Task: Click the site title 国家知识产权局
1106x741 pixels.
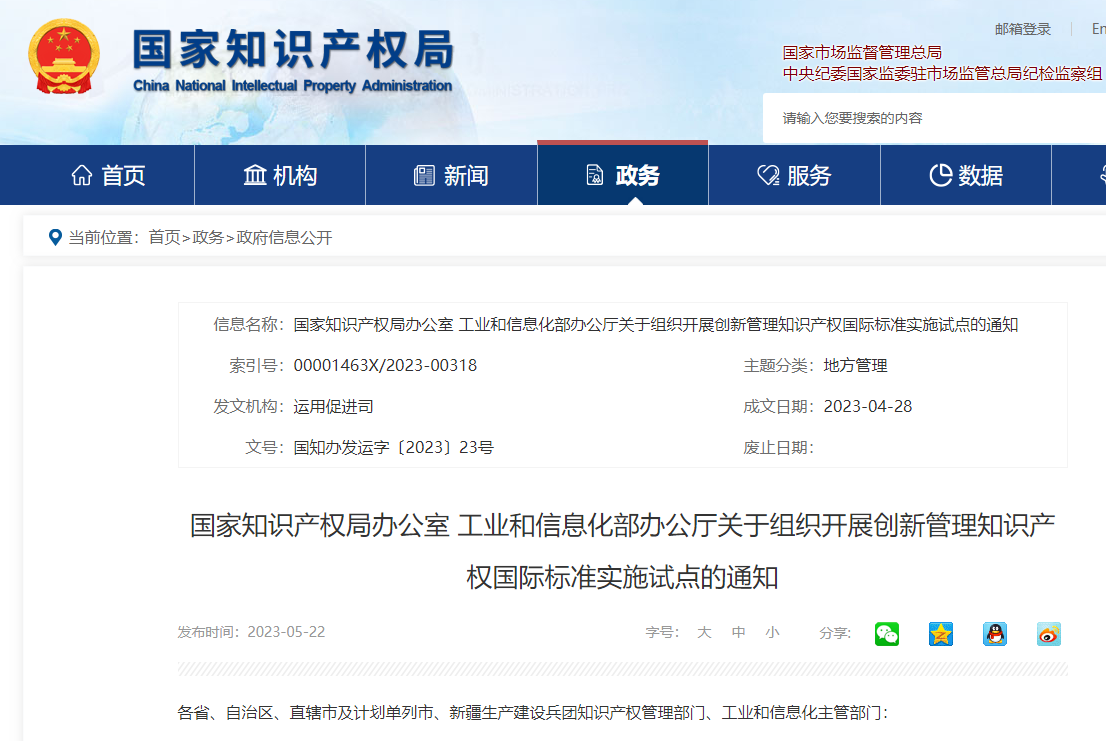Action: pos(293,49)
